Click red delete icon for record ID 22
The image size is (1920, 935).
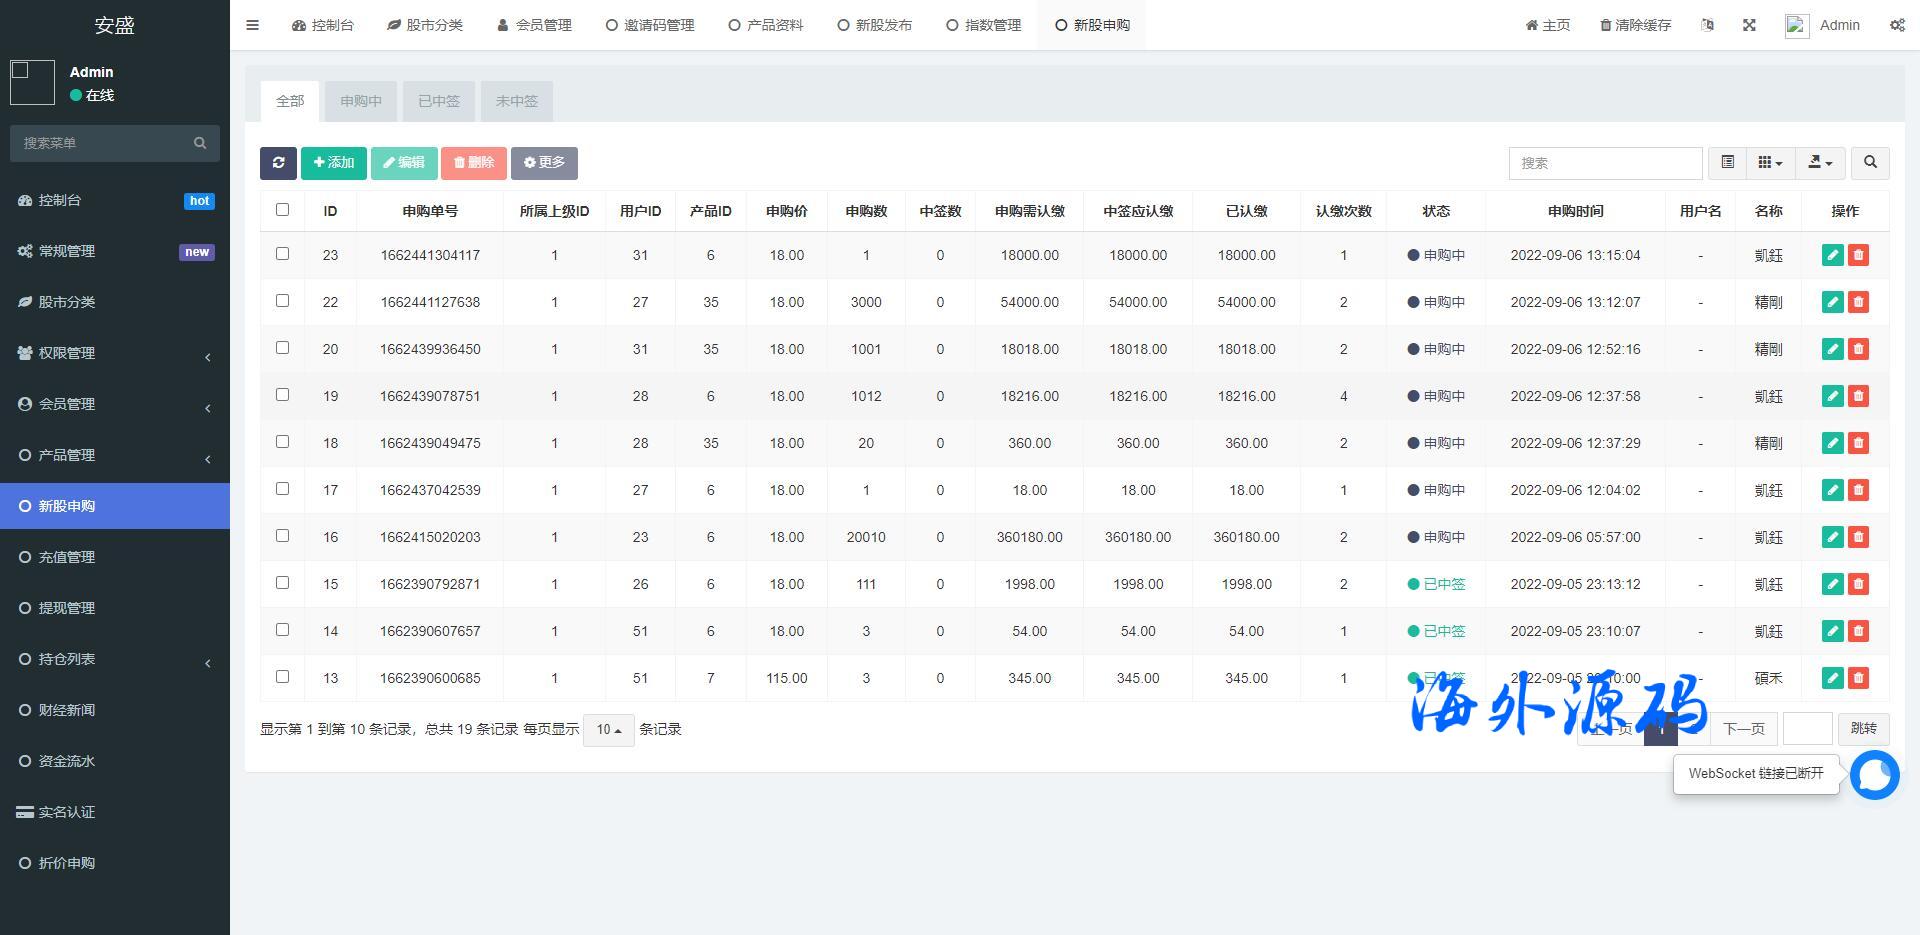(x=1858, y=302)
